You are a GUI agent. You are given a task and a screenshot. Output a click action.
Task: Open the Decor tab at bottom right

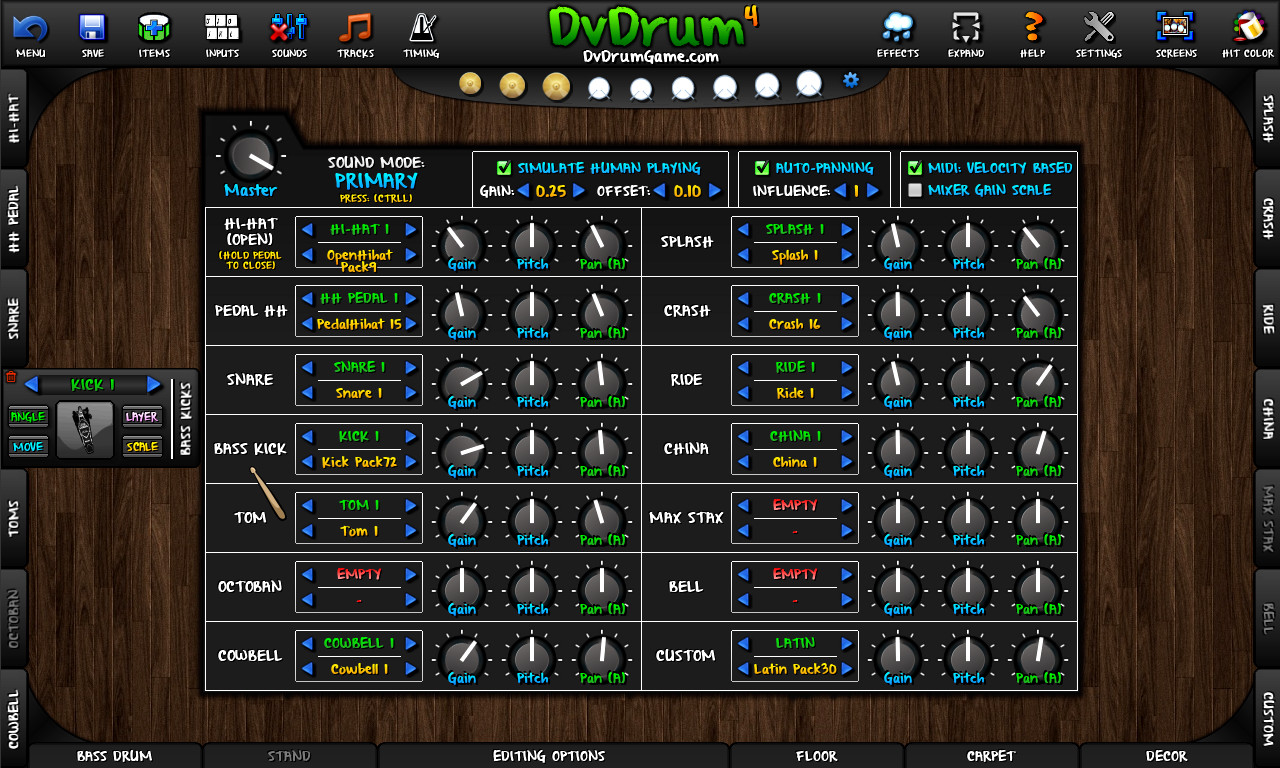[1165, 756]
